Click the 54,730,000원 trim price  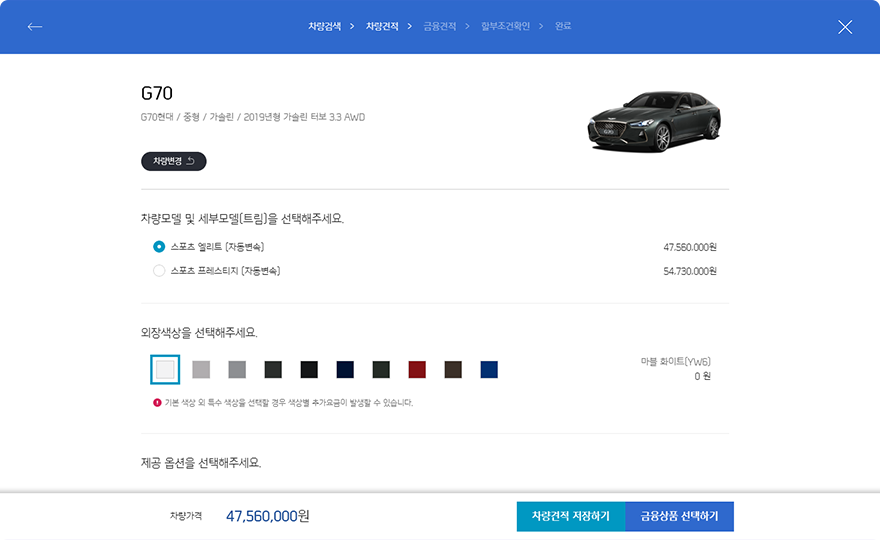point(690,271)
